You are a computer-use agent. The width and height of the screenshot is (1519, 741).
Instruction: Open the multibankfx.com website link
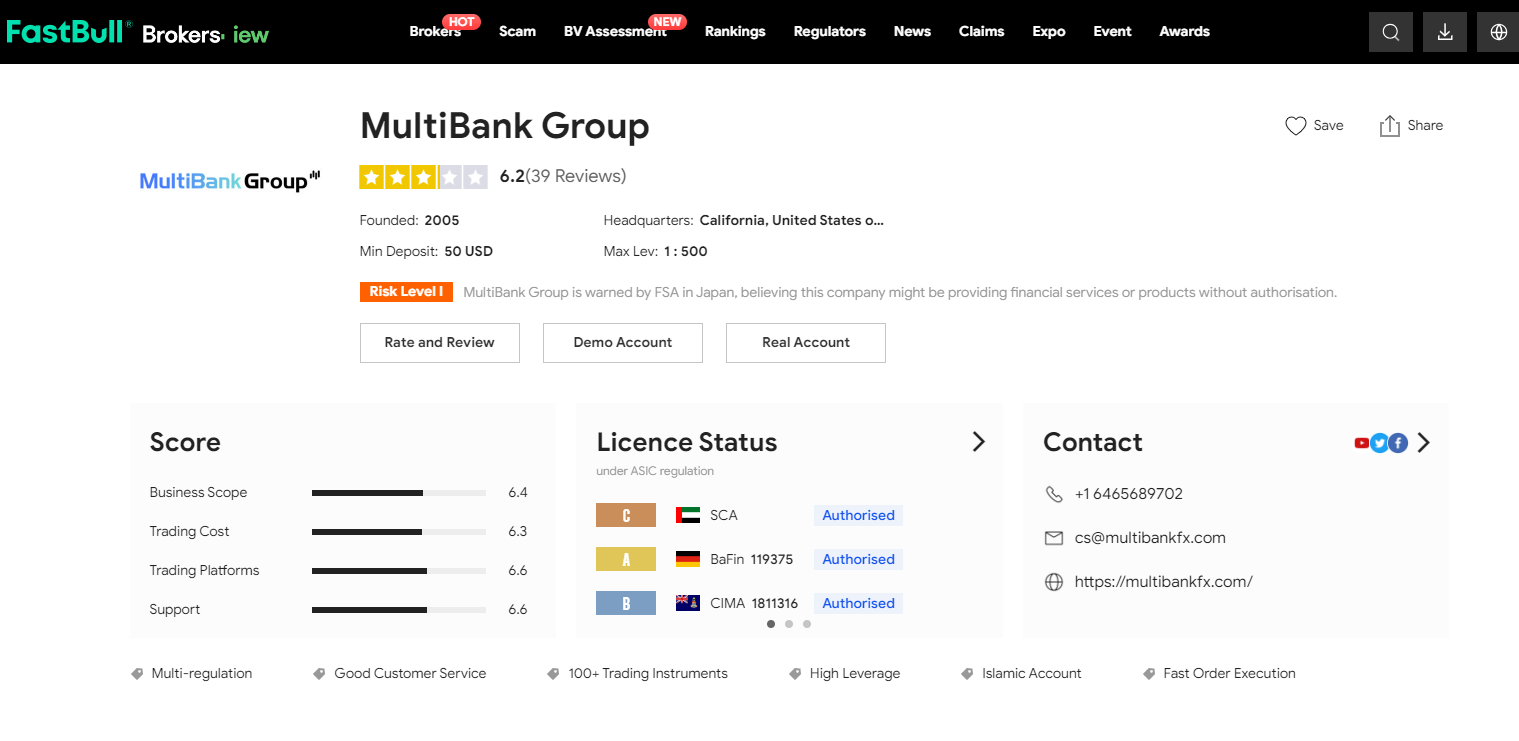point(1163,582)
